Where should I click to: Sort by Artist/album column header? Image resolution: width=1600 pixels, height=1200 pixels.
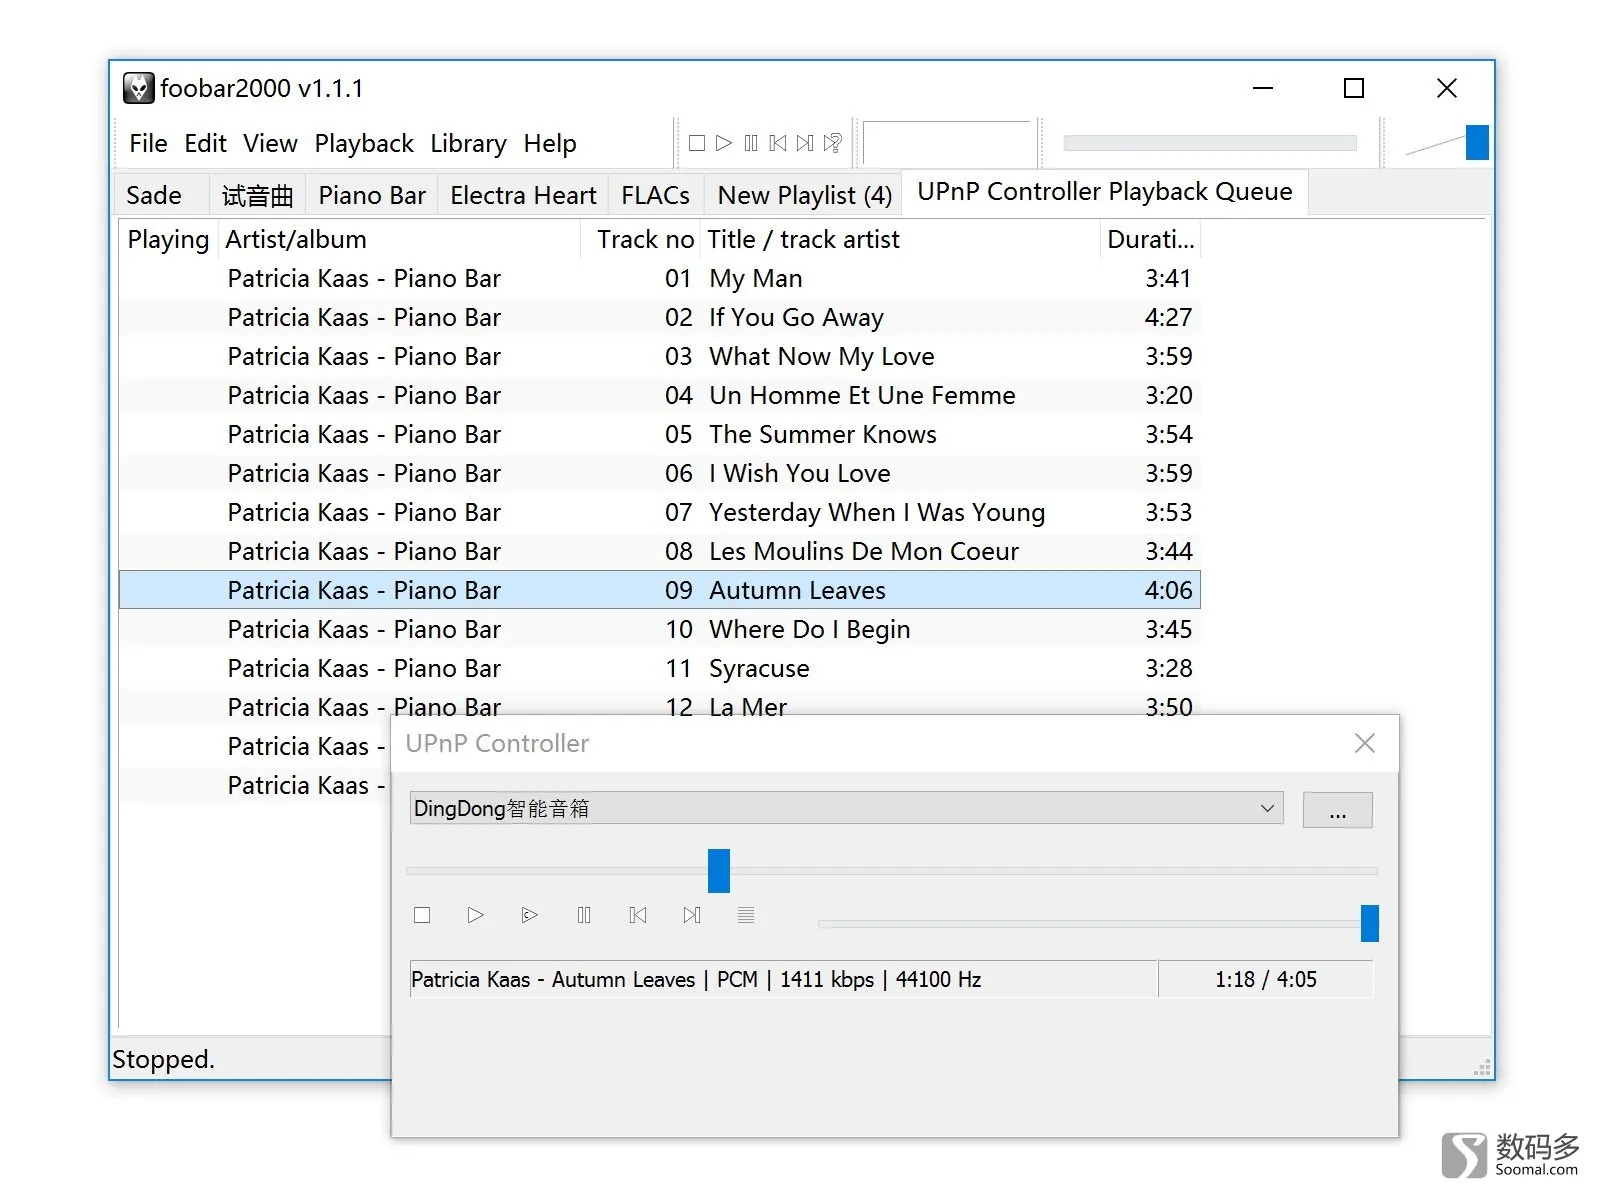coord(400,240)
